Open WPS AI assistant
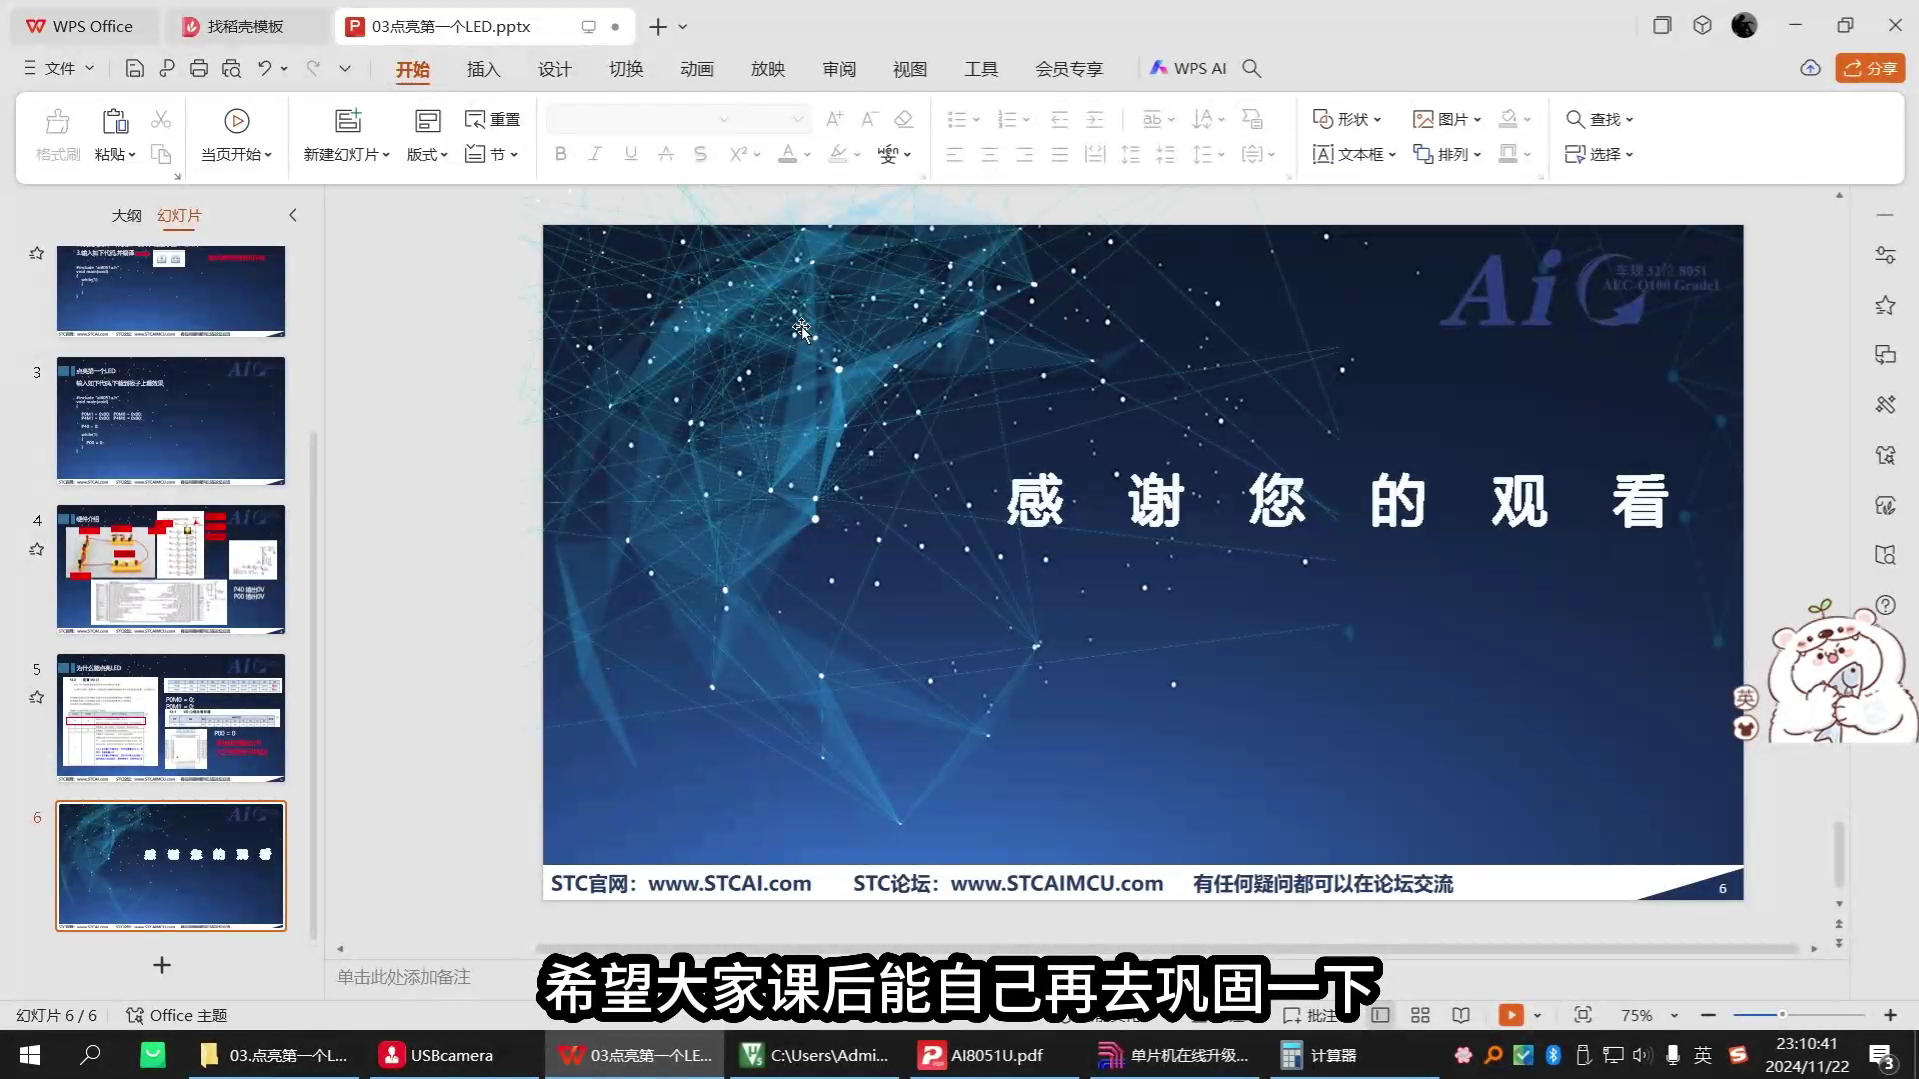This screenshot has width=1919, height=1079. click(1188, 68)
